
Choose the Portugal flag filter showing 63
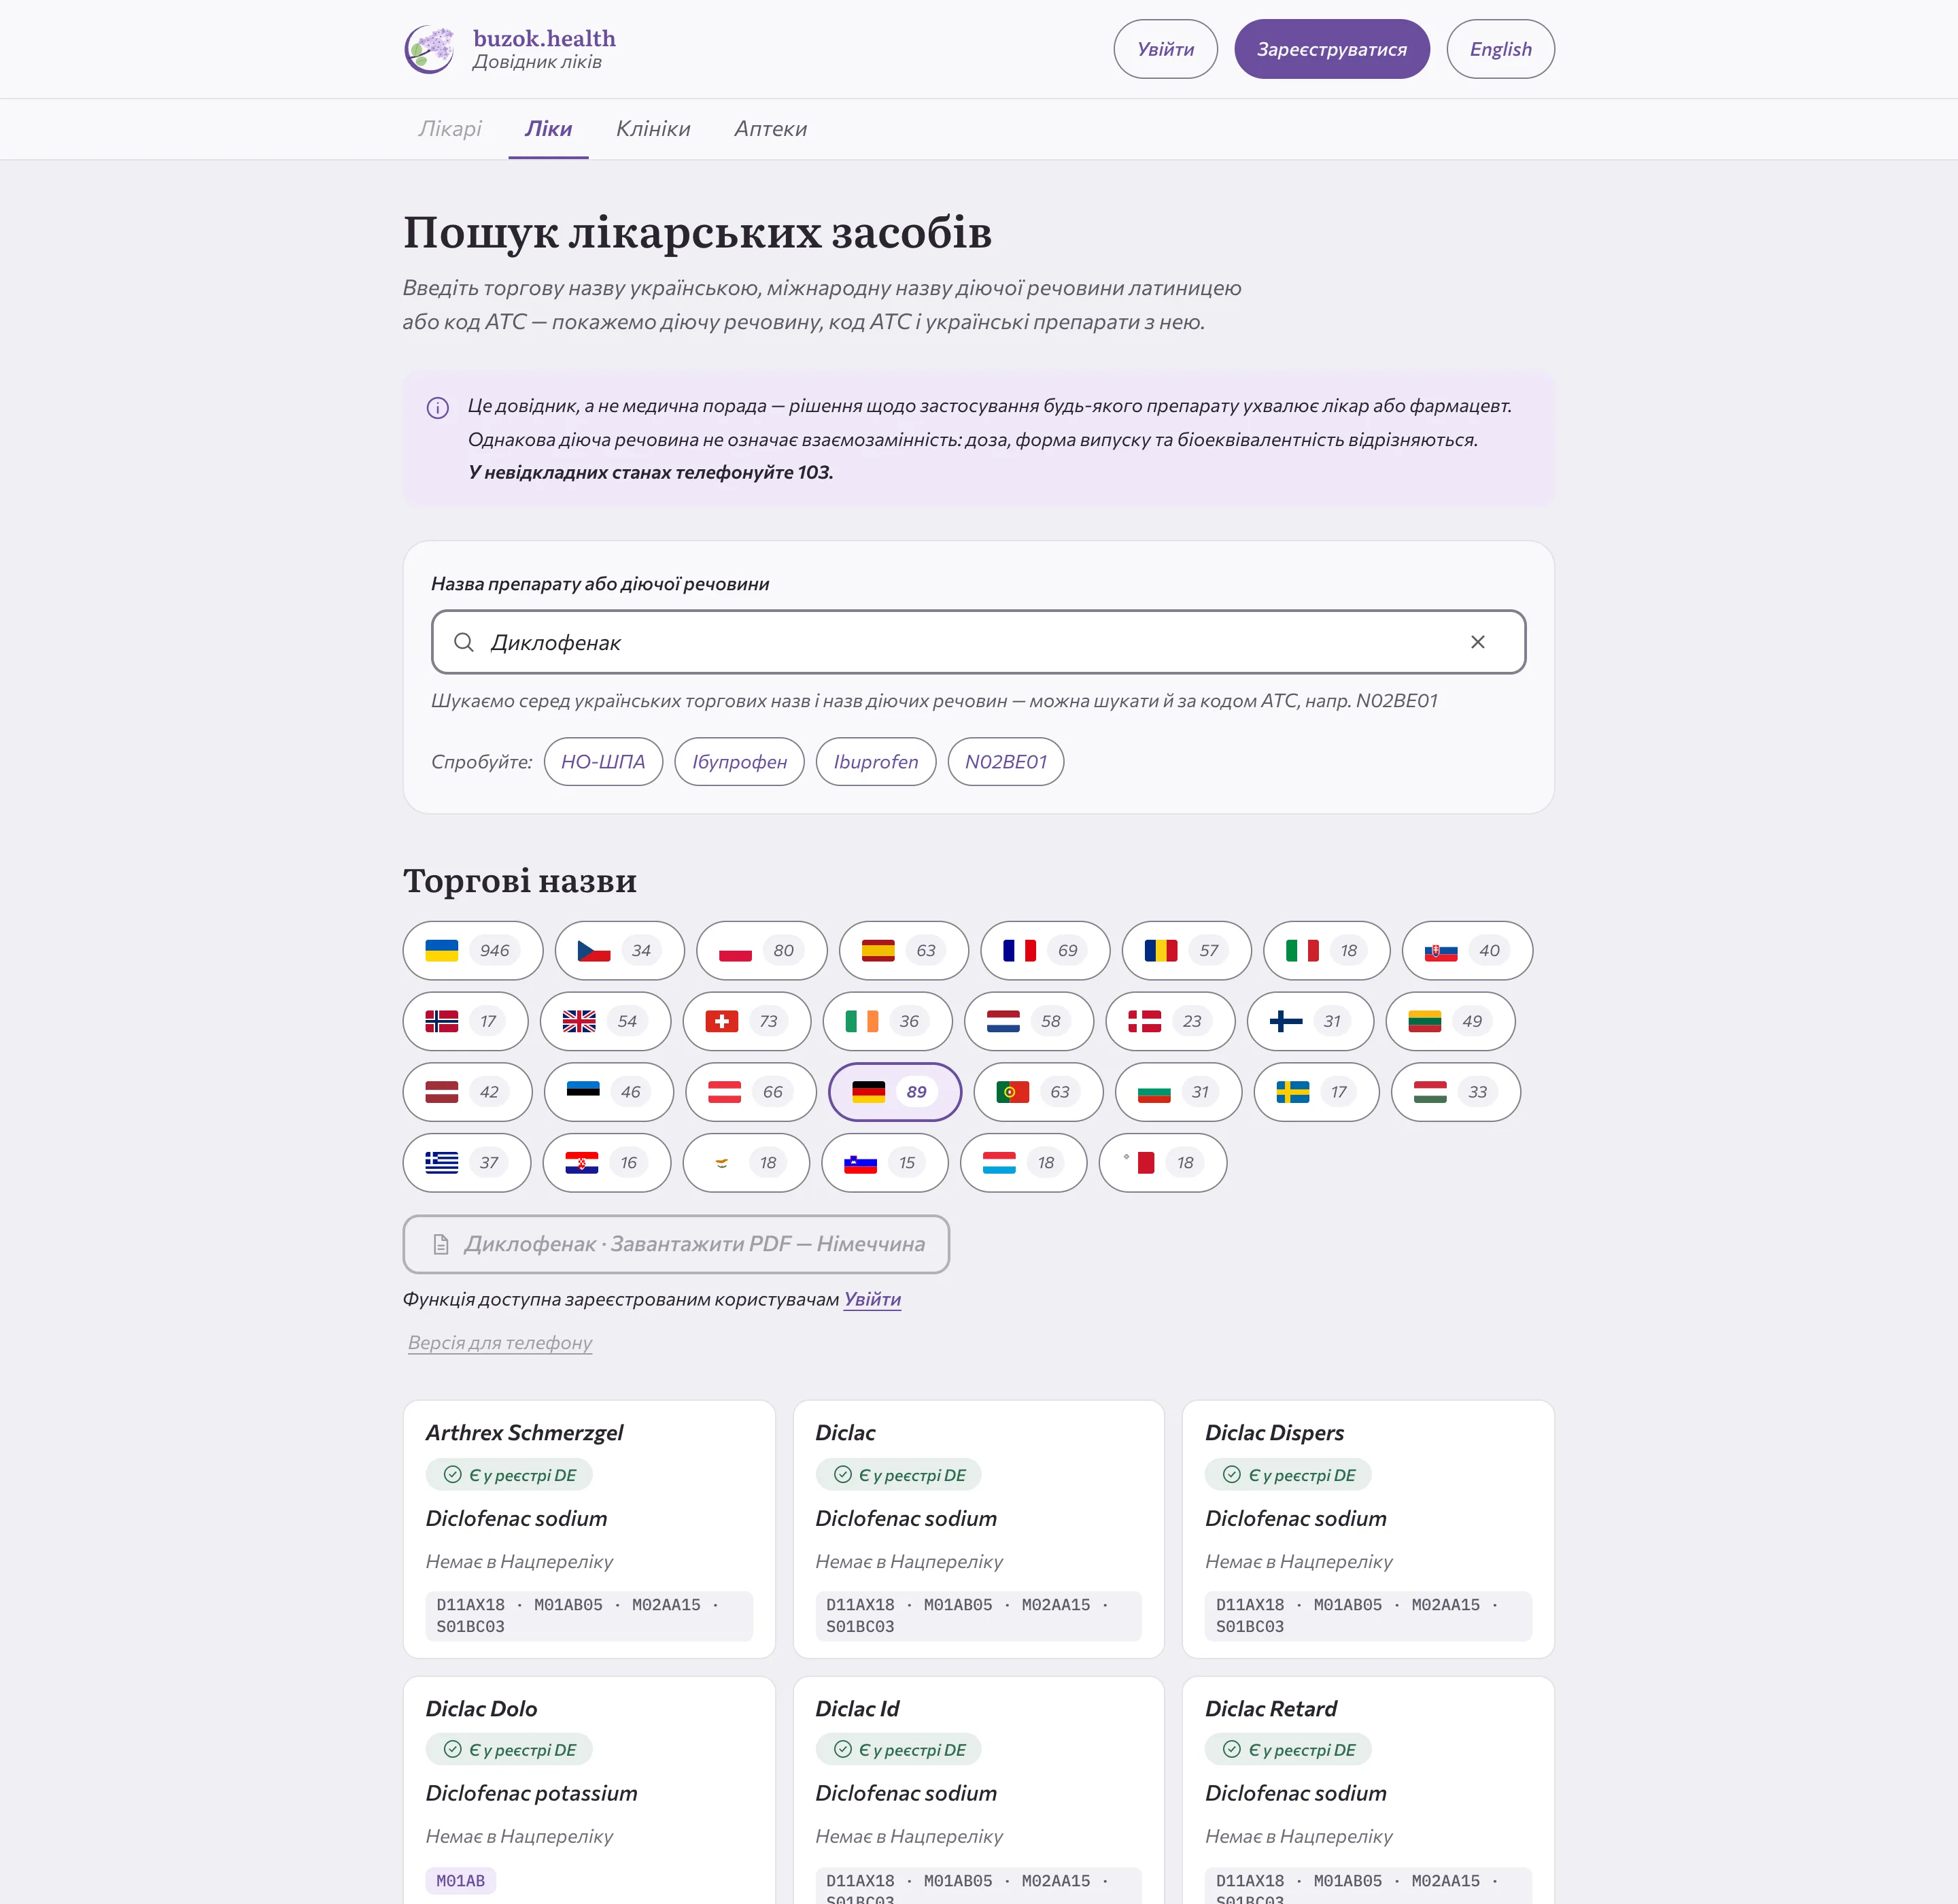[1038, 1092]
